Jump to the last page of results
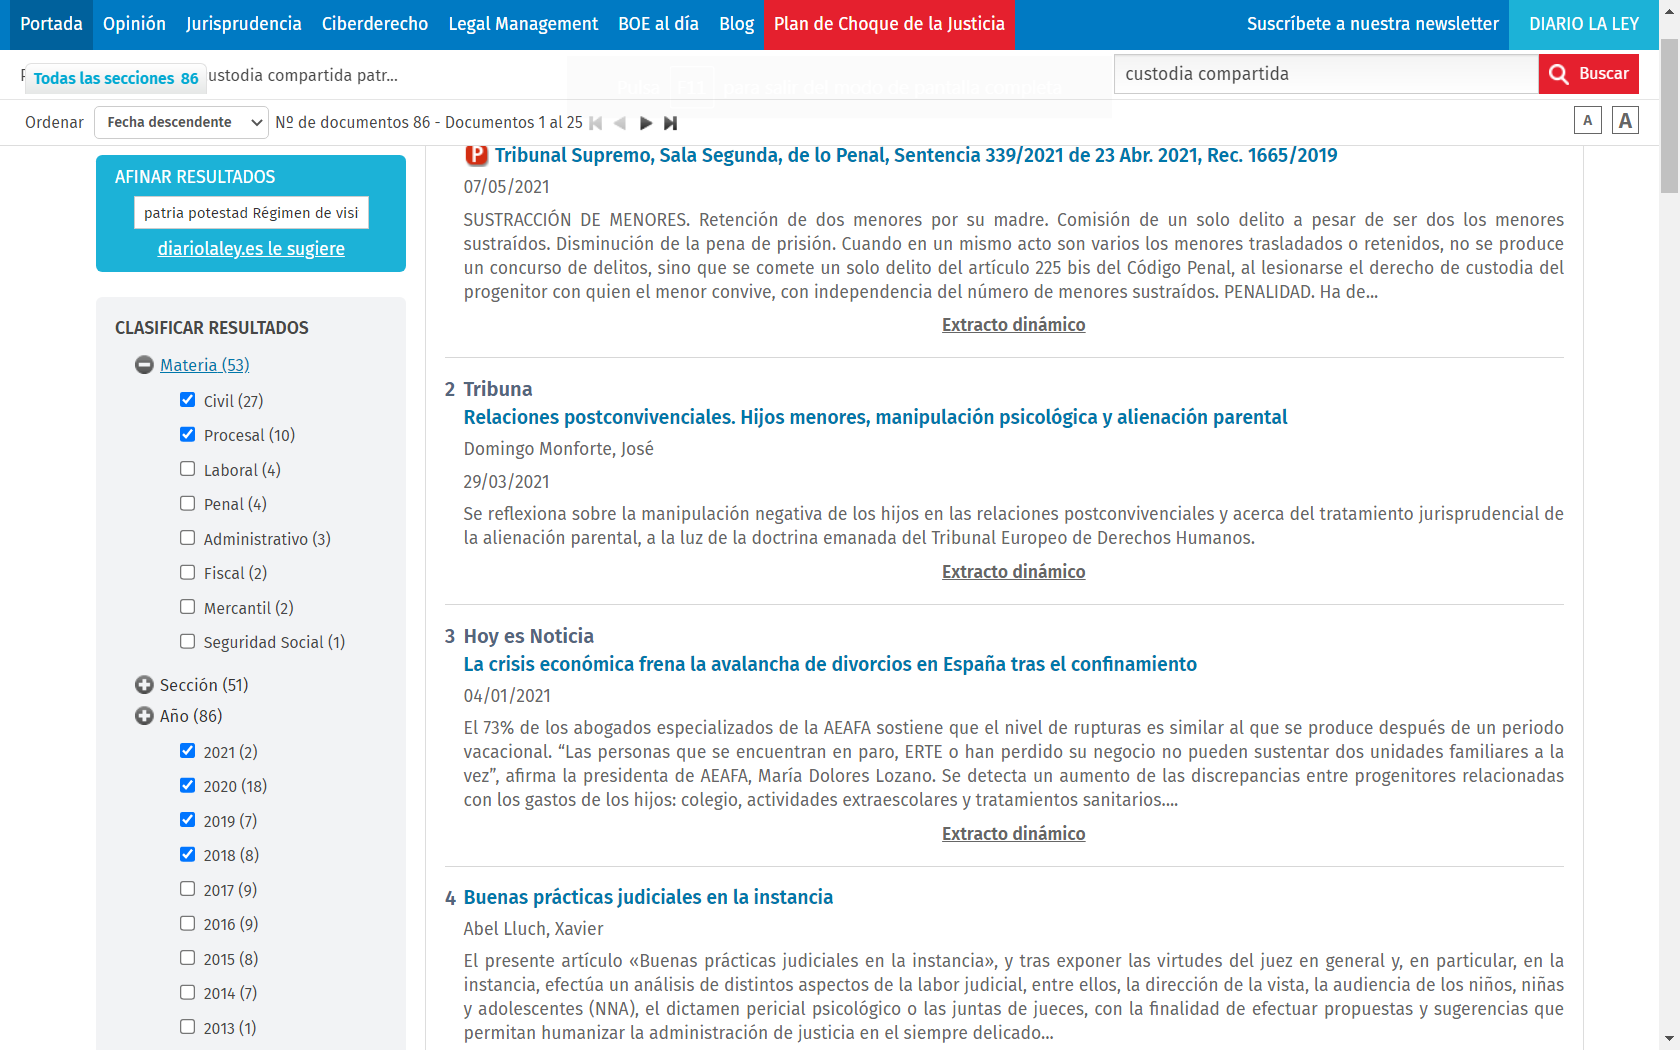1680x1050 pixels. point(671,123)
